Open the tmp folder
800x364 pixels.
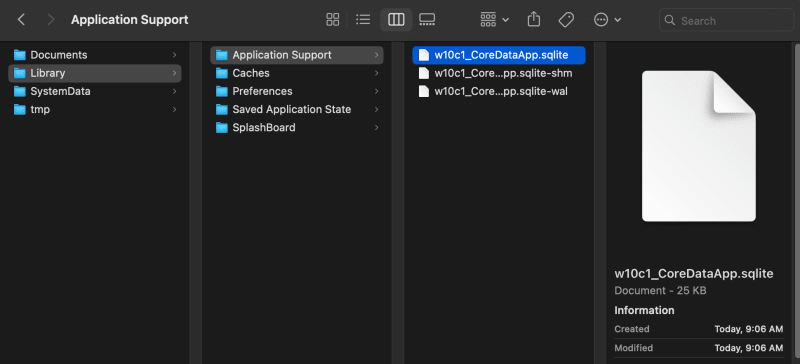[x=95, y=109]
